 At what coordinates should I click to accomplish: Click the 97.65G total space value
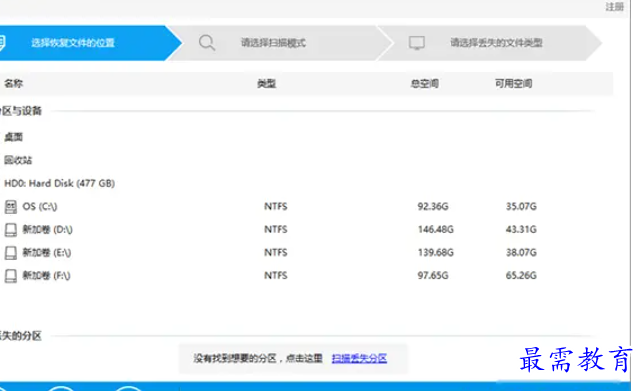coord(433,276)
